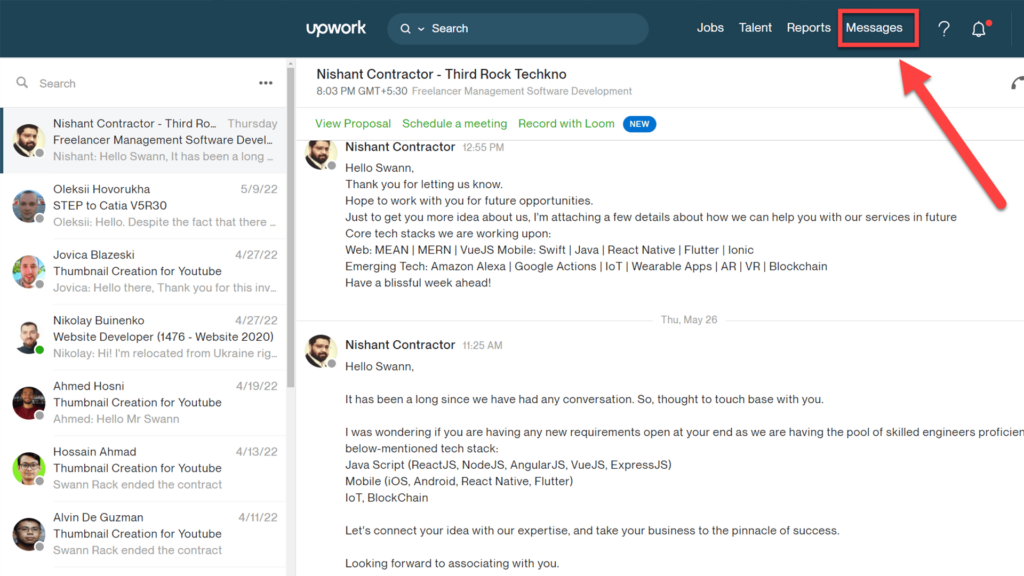Screen dimensions: 1024x576
Task: Click the NEW badge
Action: click(x=639, y=124)
